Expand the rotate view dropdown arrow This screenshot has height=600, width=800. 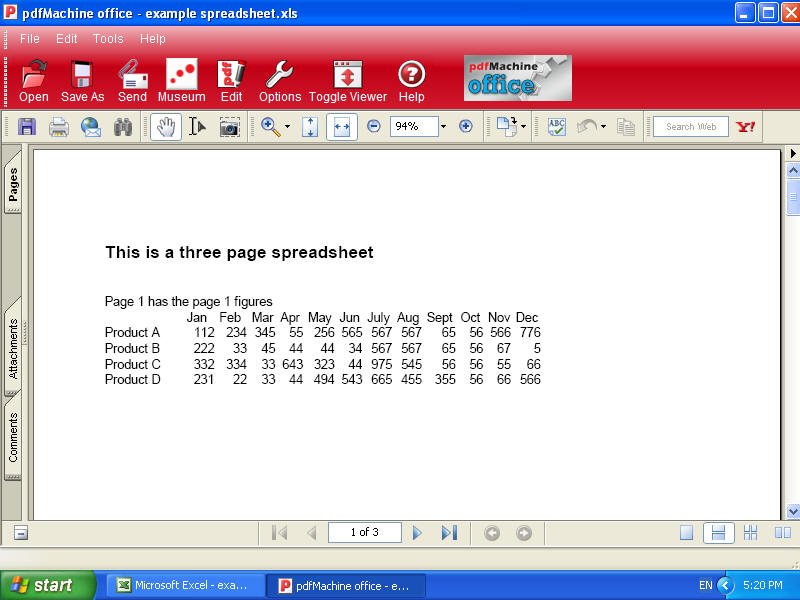(x=523, y=127)
